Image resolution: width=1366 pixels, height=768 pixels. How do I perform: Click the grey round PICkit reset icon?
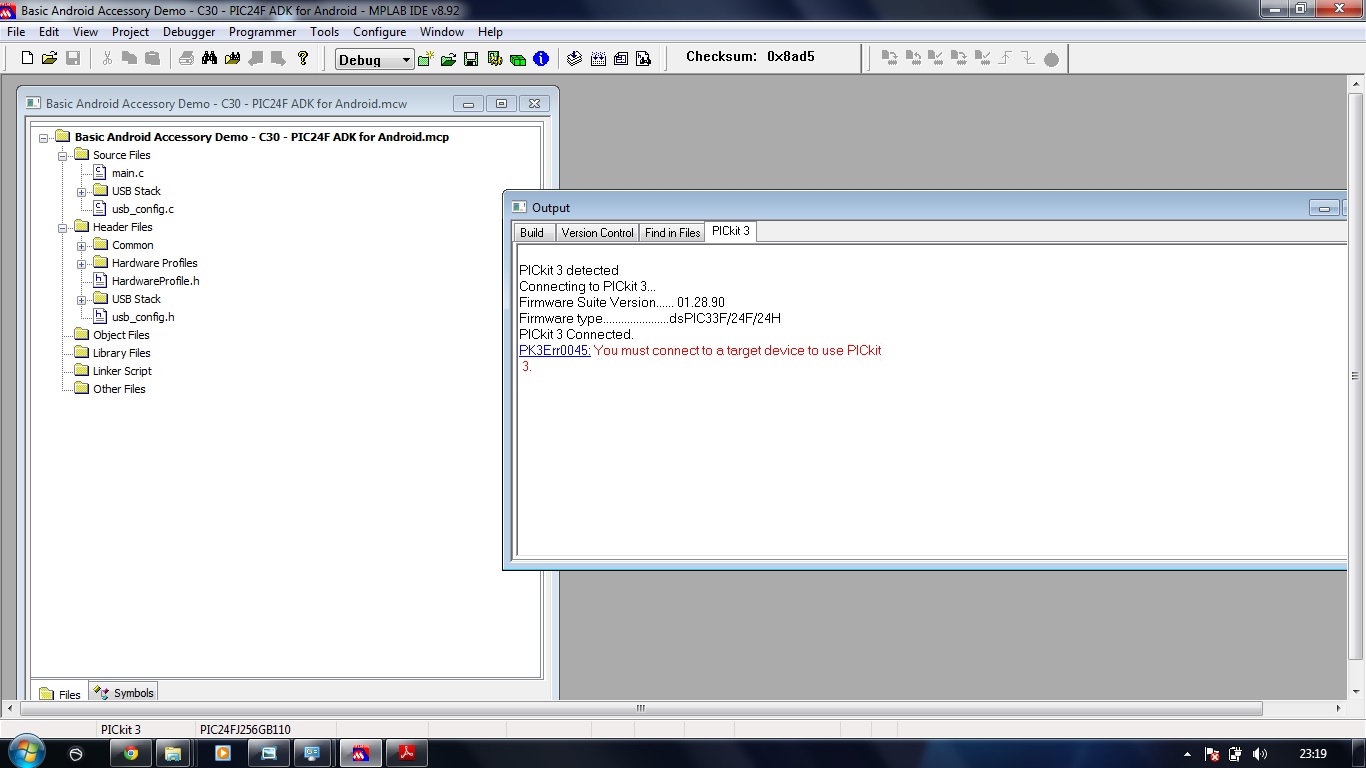pyautogui.click(x=1051, y=60)
